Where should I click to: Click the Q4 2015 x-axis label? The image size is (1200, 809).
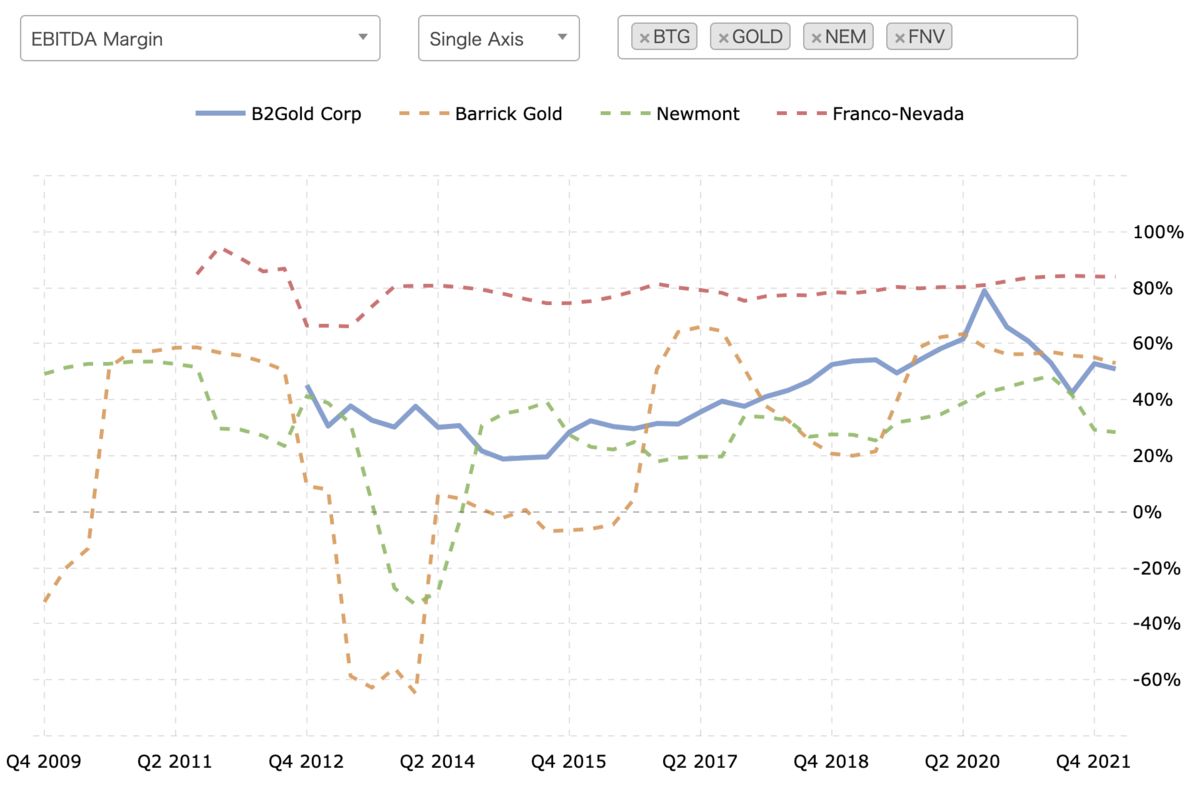tap(569, 761)
